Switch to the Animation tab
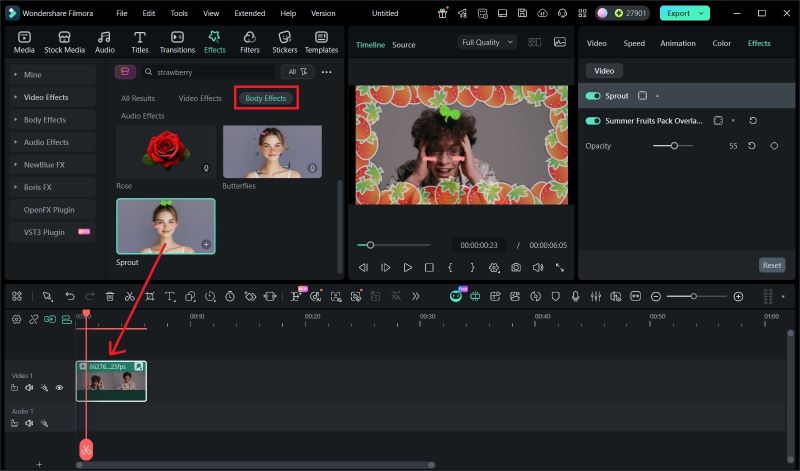800x471 pixels. pyautogui.click(x=677, y=44)
